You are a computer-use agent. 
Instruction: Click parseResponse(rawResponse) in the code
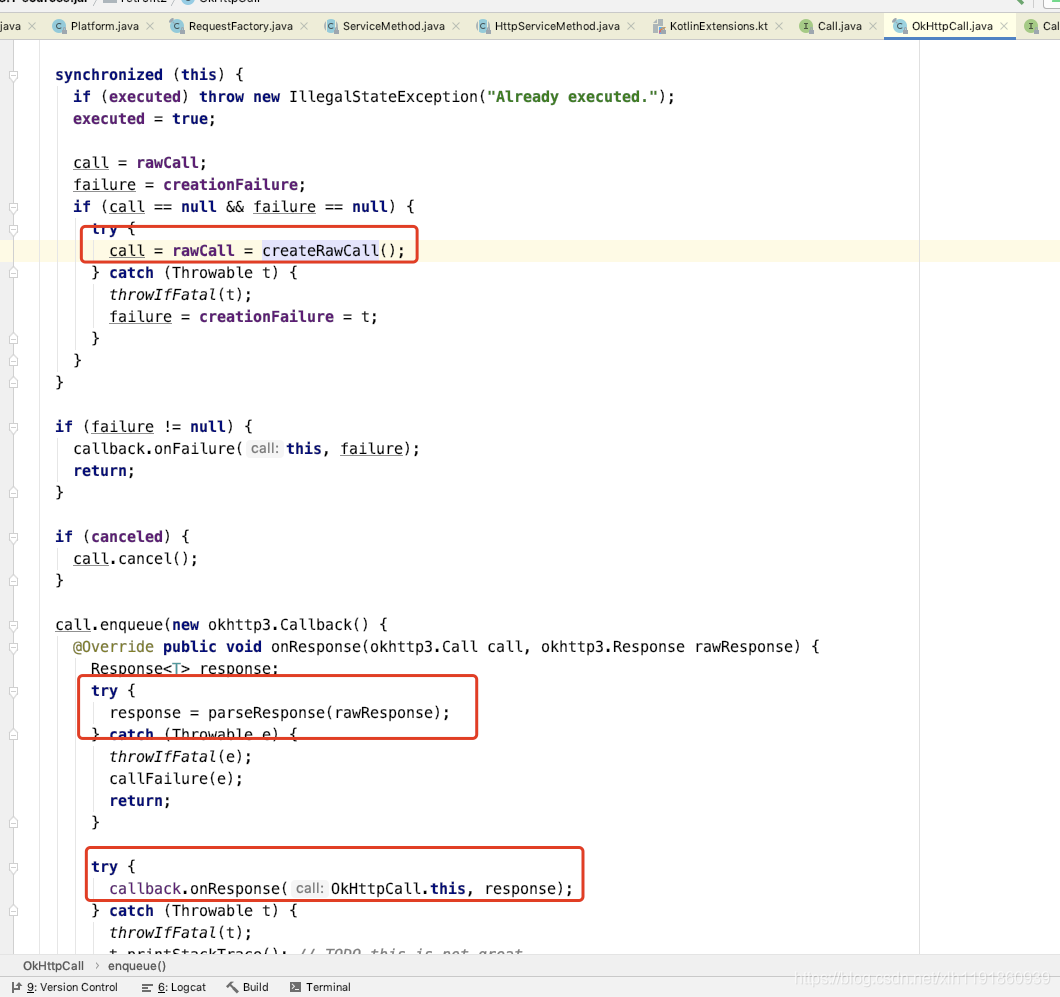[324, 712]
